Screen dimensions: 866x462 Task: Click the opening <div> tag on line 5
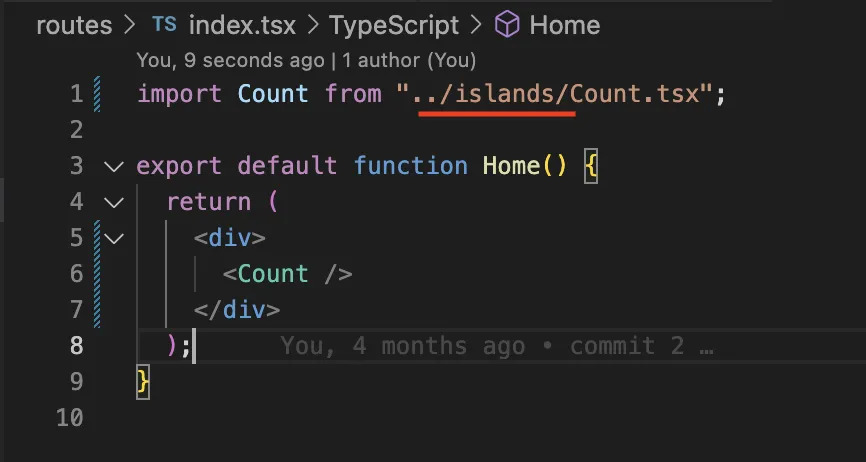pos(230,238)
